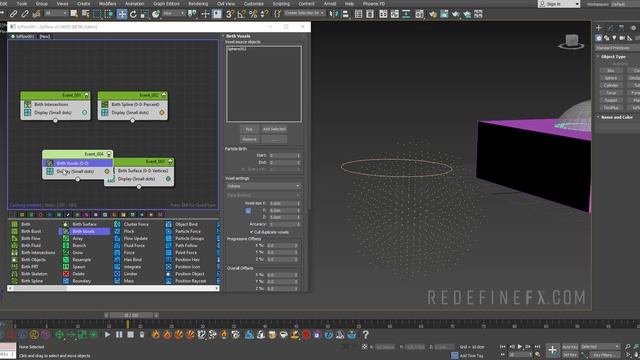Open the Animation menu
This screenshot has height=360, width=640.
click(134, 4)
